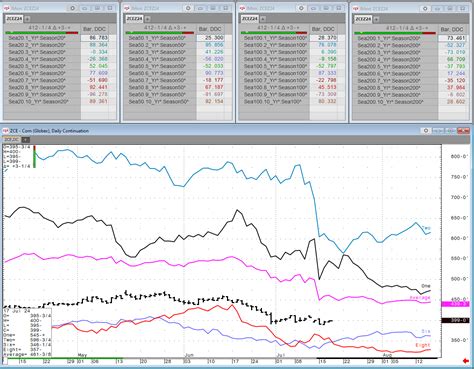Click 17 Jul 24 cursor data box

tap(27, 333)
